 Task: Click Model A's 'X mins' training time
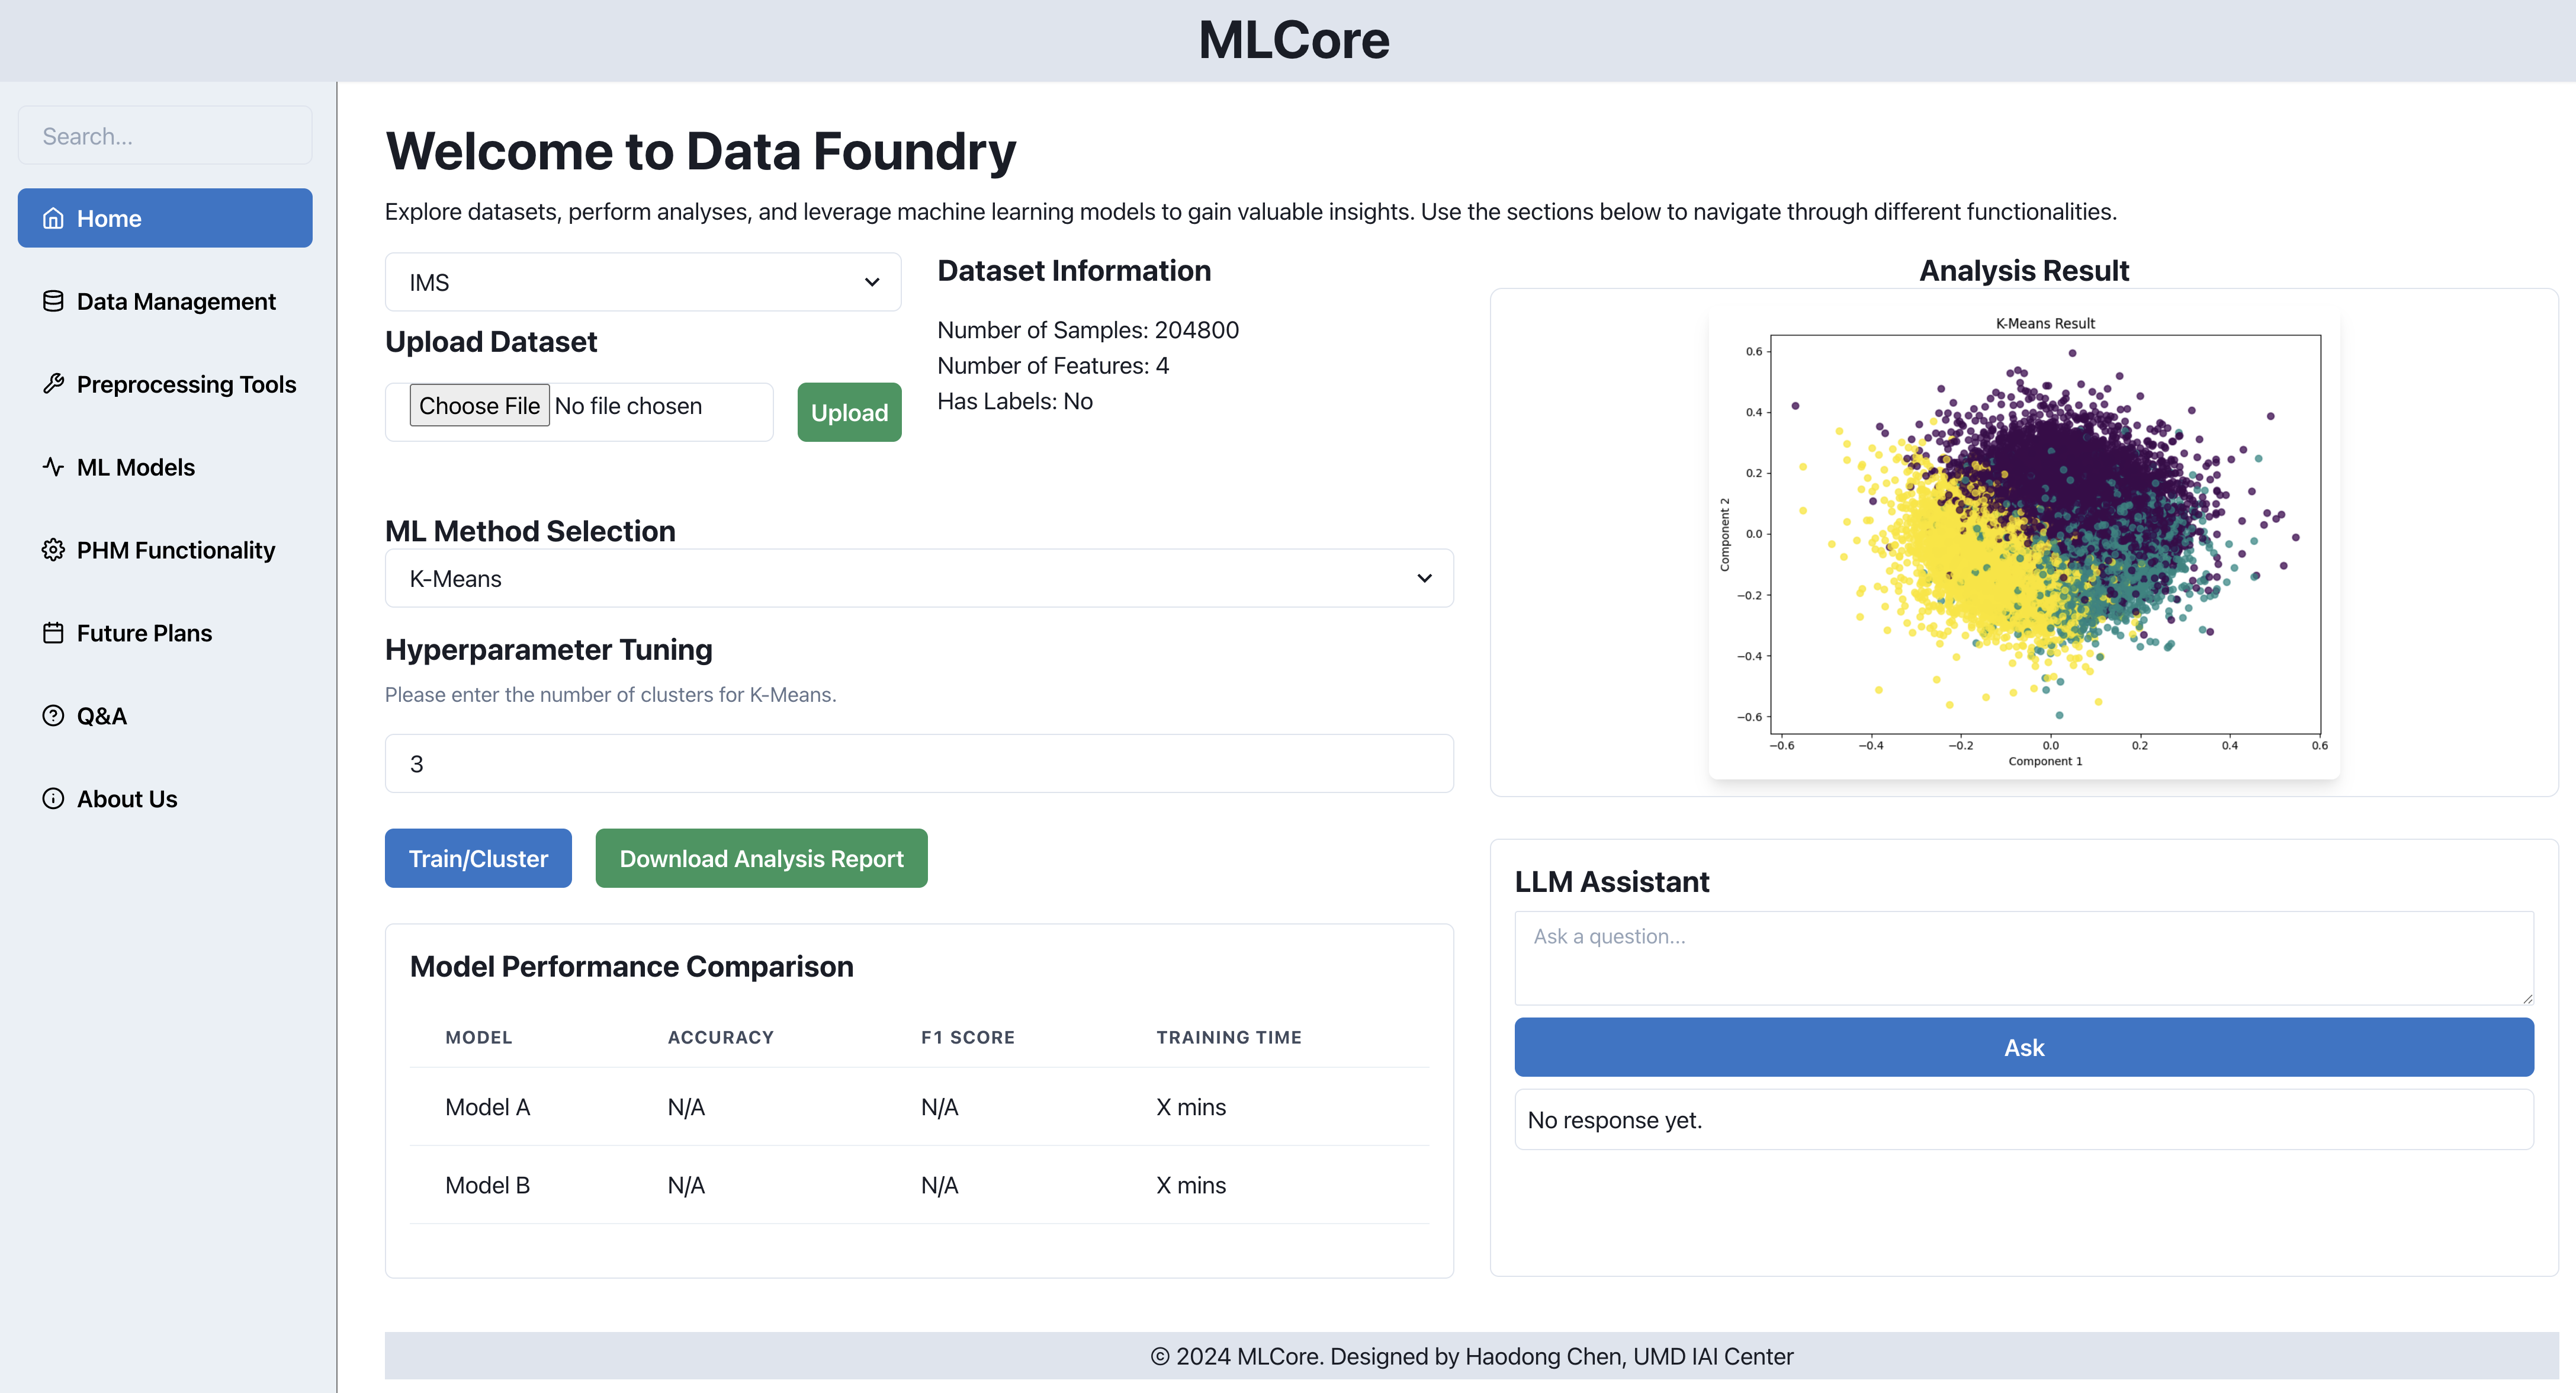(1191, 1107)
